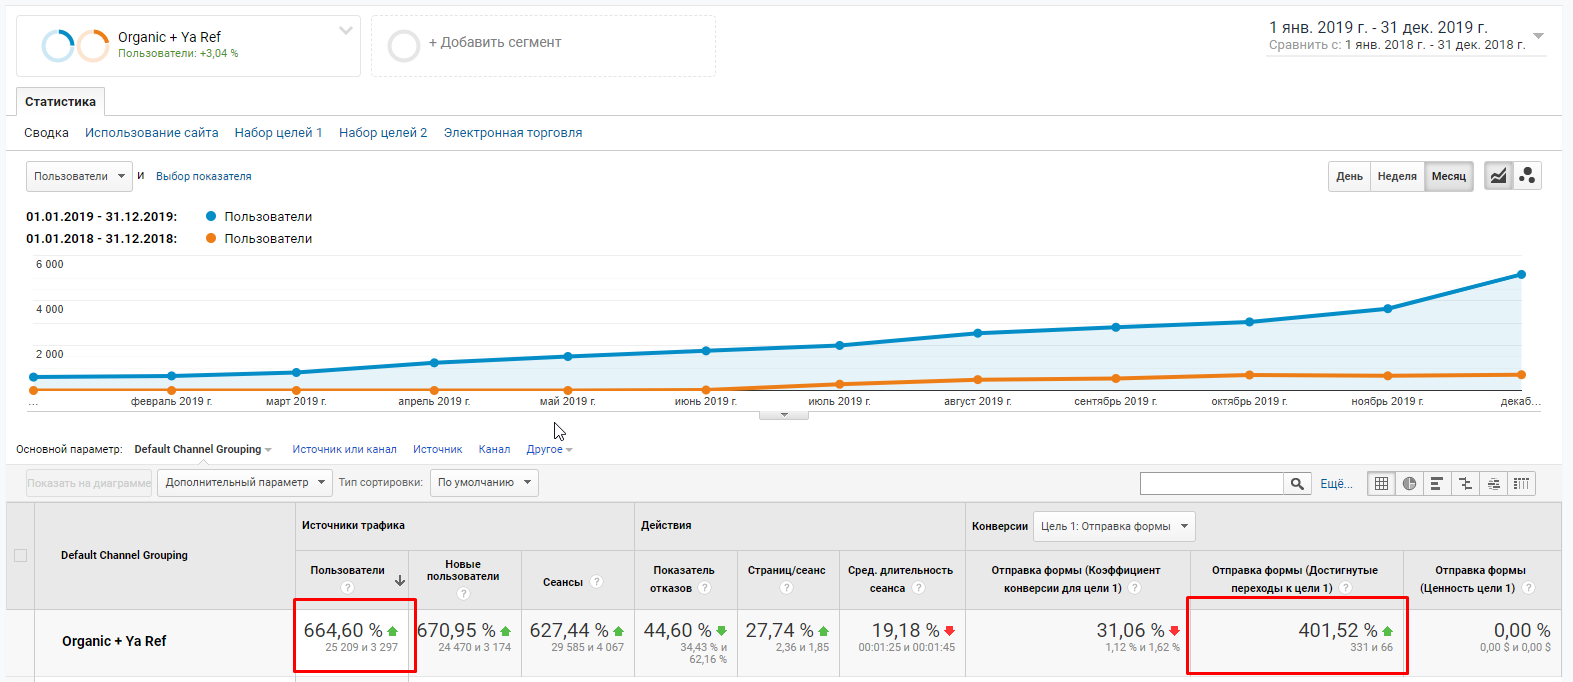Sort by the Сеансы column header
1573x682 pixels.
tap(563, 582)
